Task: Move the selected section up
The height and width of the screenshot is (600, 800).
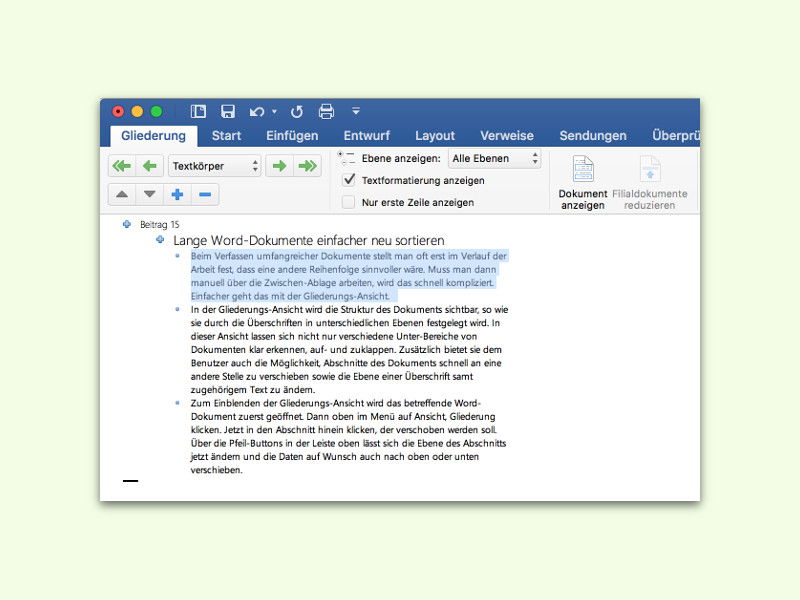Action: pos(122,194)
